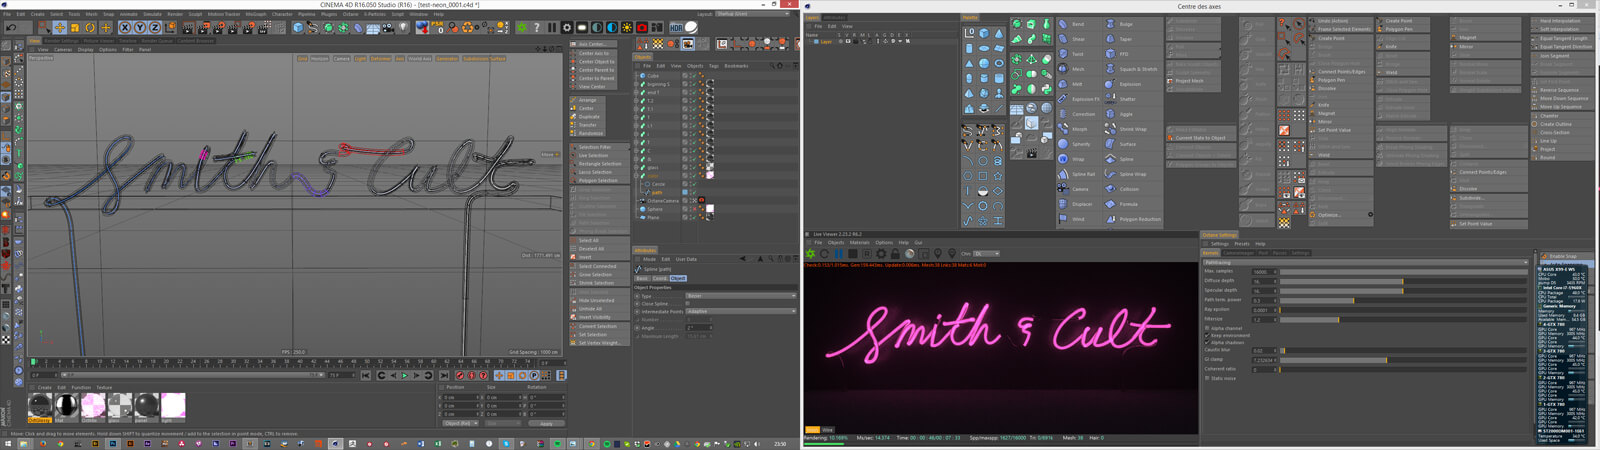Toggle visibility dots for the Cube object

click(690, 76)
